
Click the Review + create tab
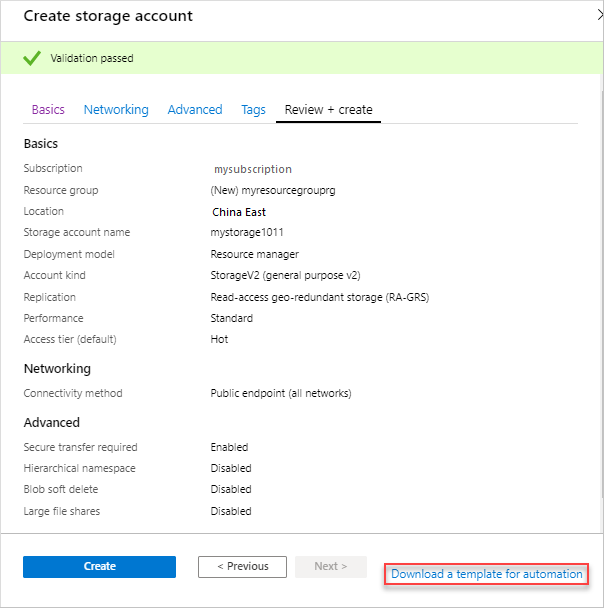click(x=328, y=110)
